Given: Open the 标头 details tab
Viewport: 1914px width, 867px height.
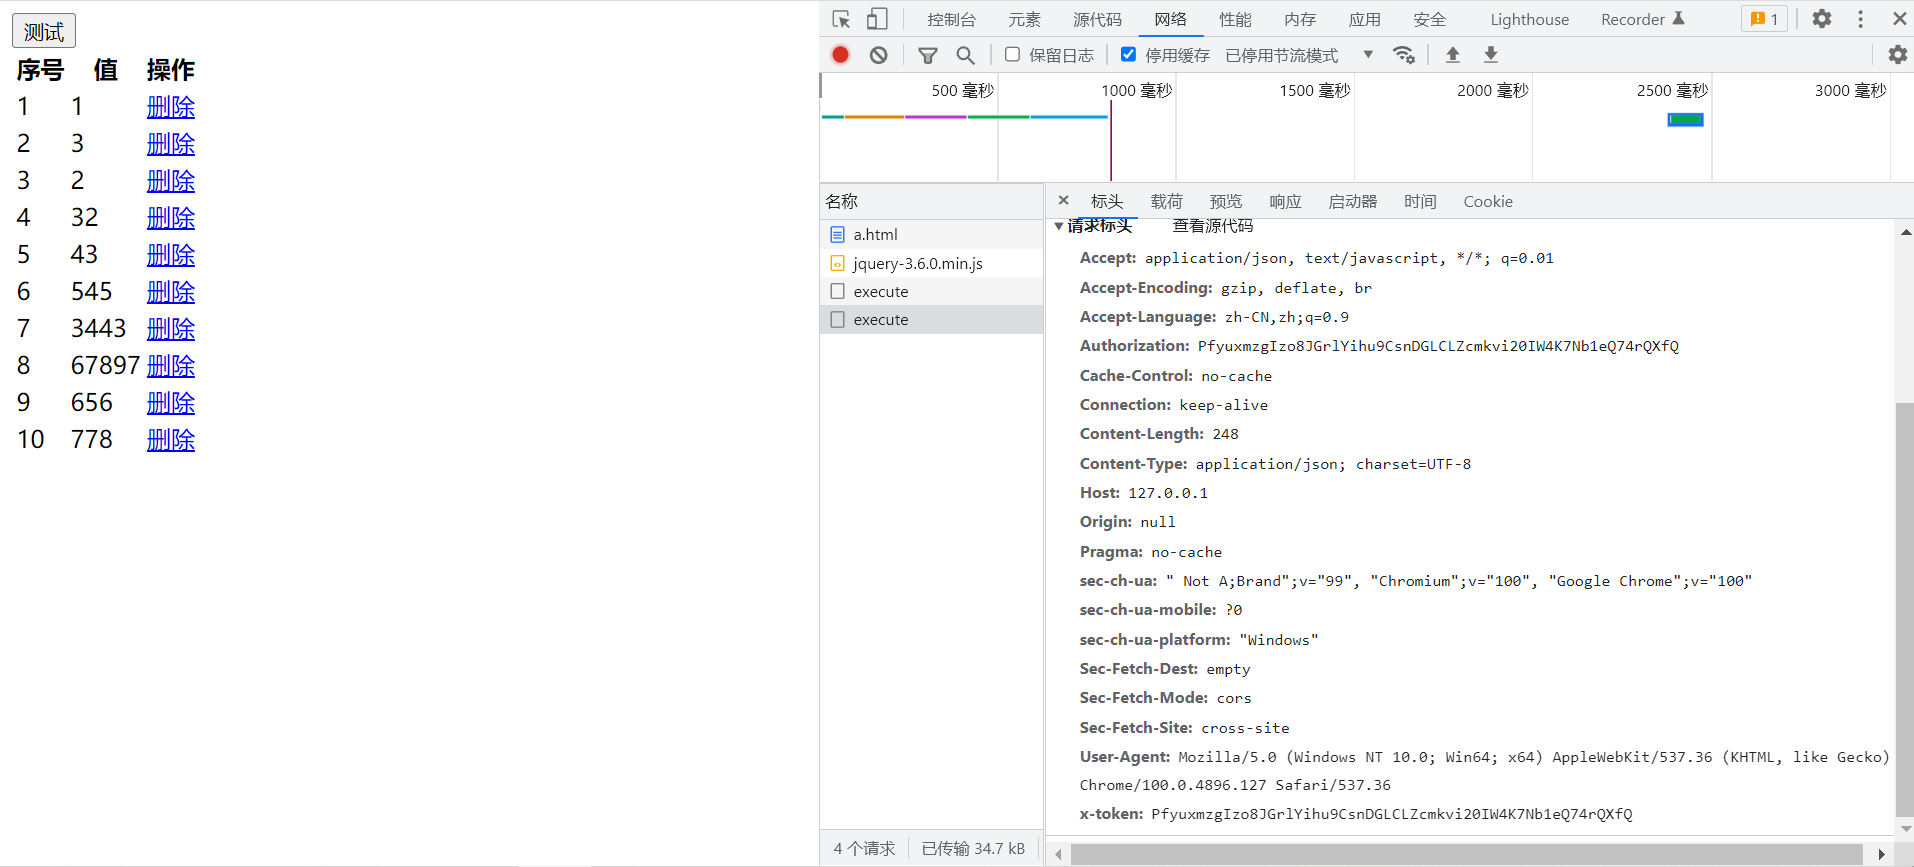Looking at the screenshot, I should 1107,201.
